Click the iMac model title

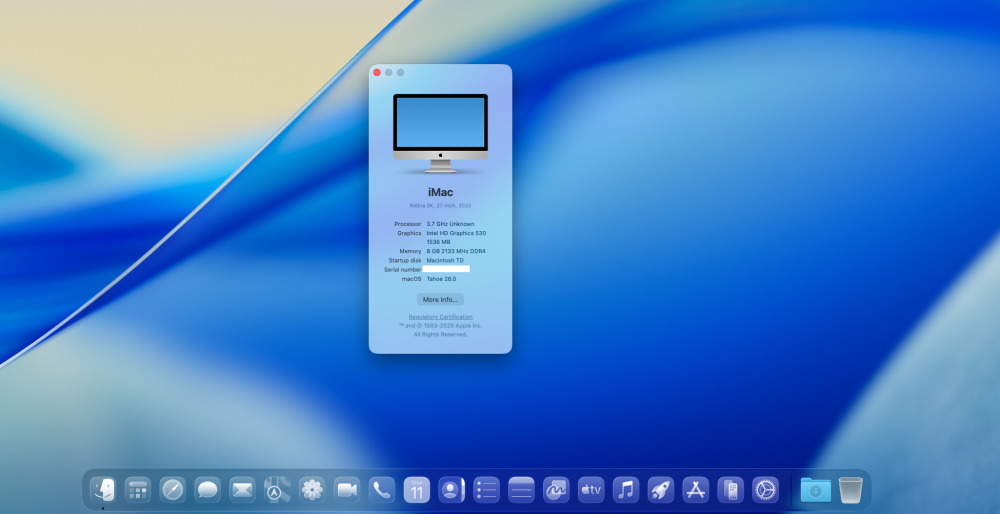pos(441,192)
